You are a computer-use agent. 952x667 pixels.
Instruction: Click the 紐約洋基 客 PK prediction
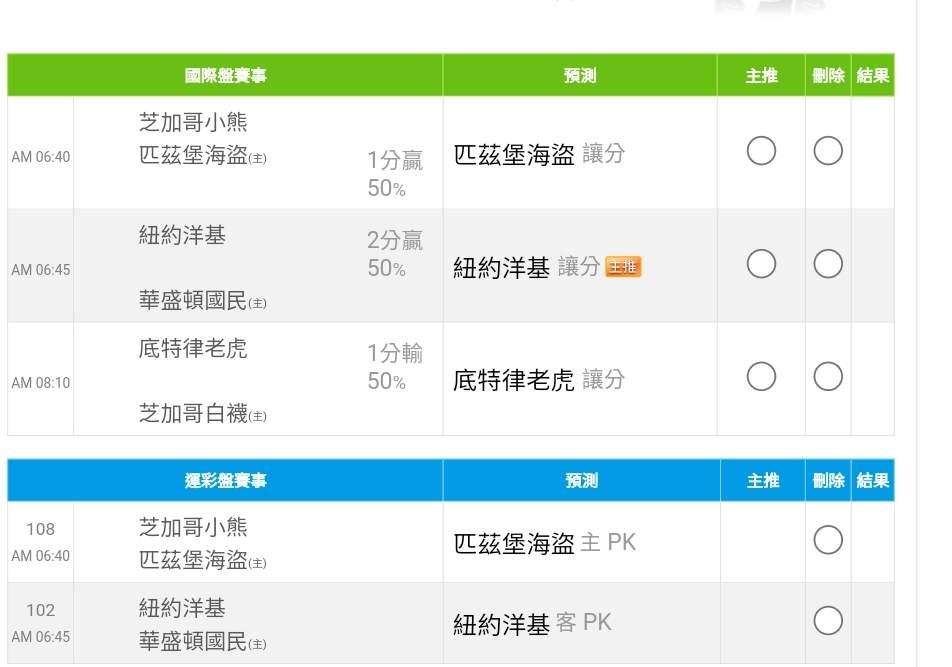pos(532,624)
